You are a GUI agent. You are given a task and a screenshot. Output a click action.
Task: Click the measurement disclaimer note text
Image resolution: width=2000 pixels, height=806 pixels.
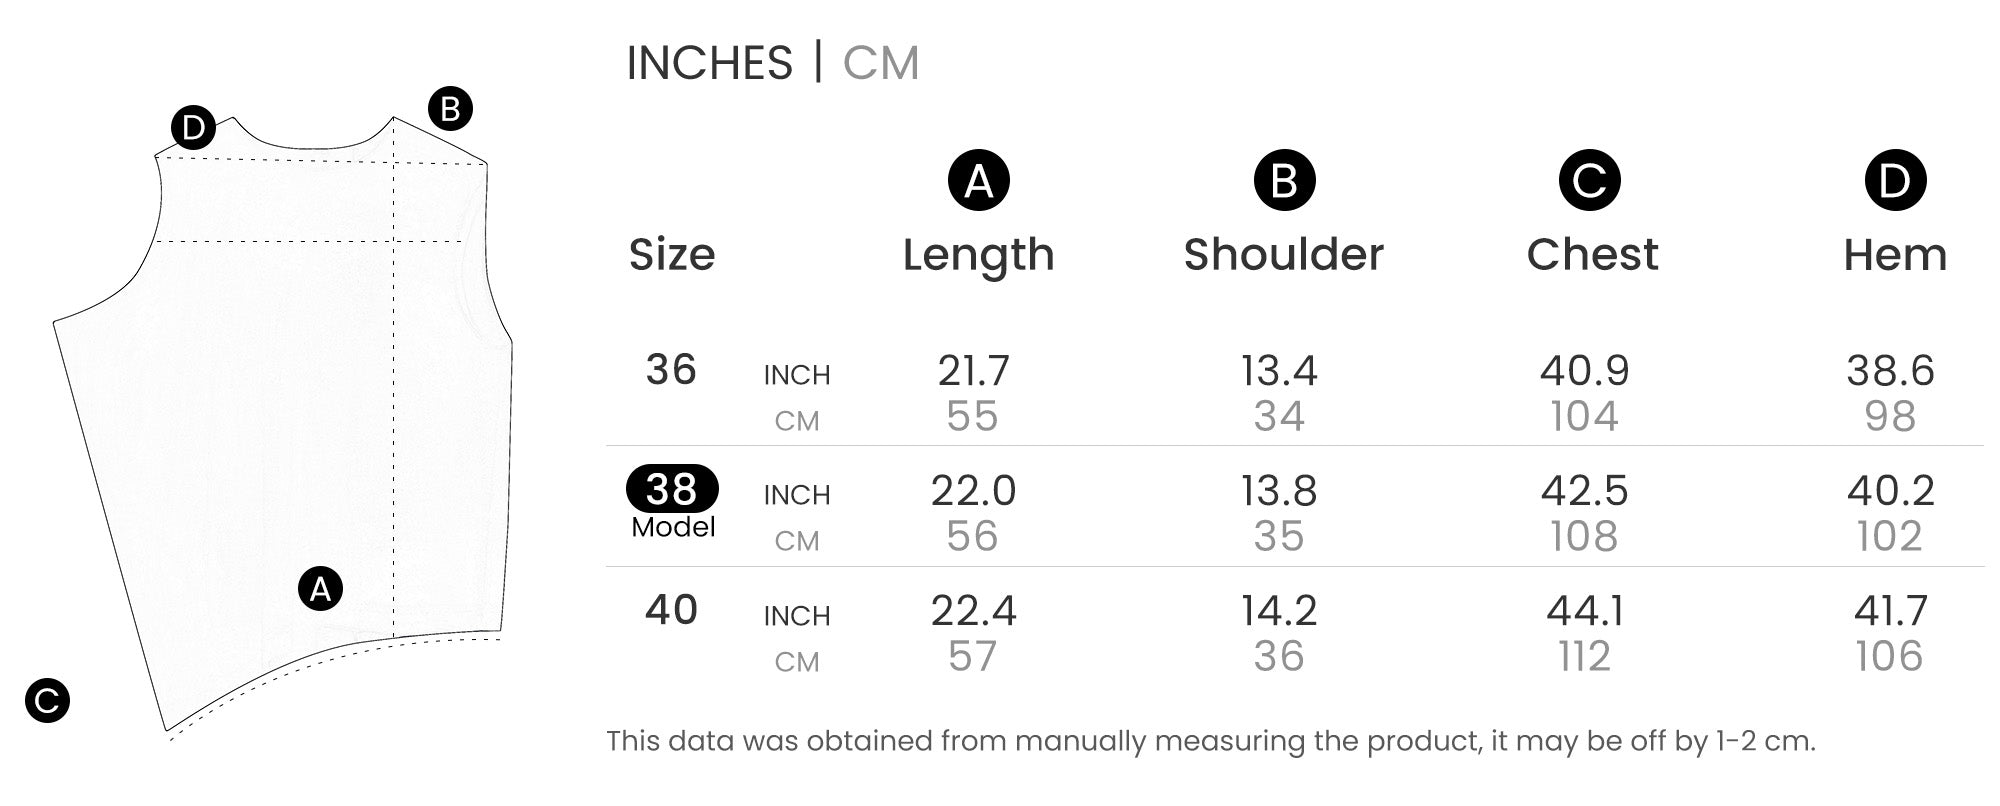(x=1211, y=741)
